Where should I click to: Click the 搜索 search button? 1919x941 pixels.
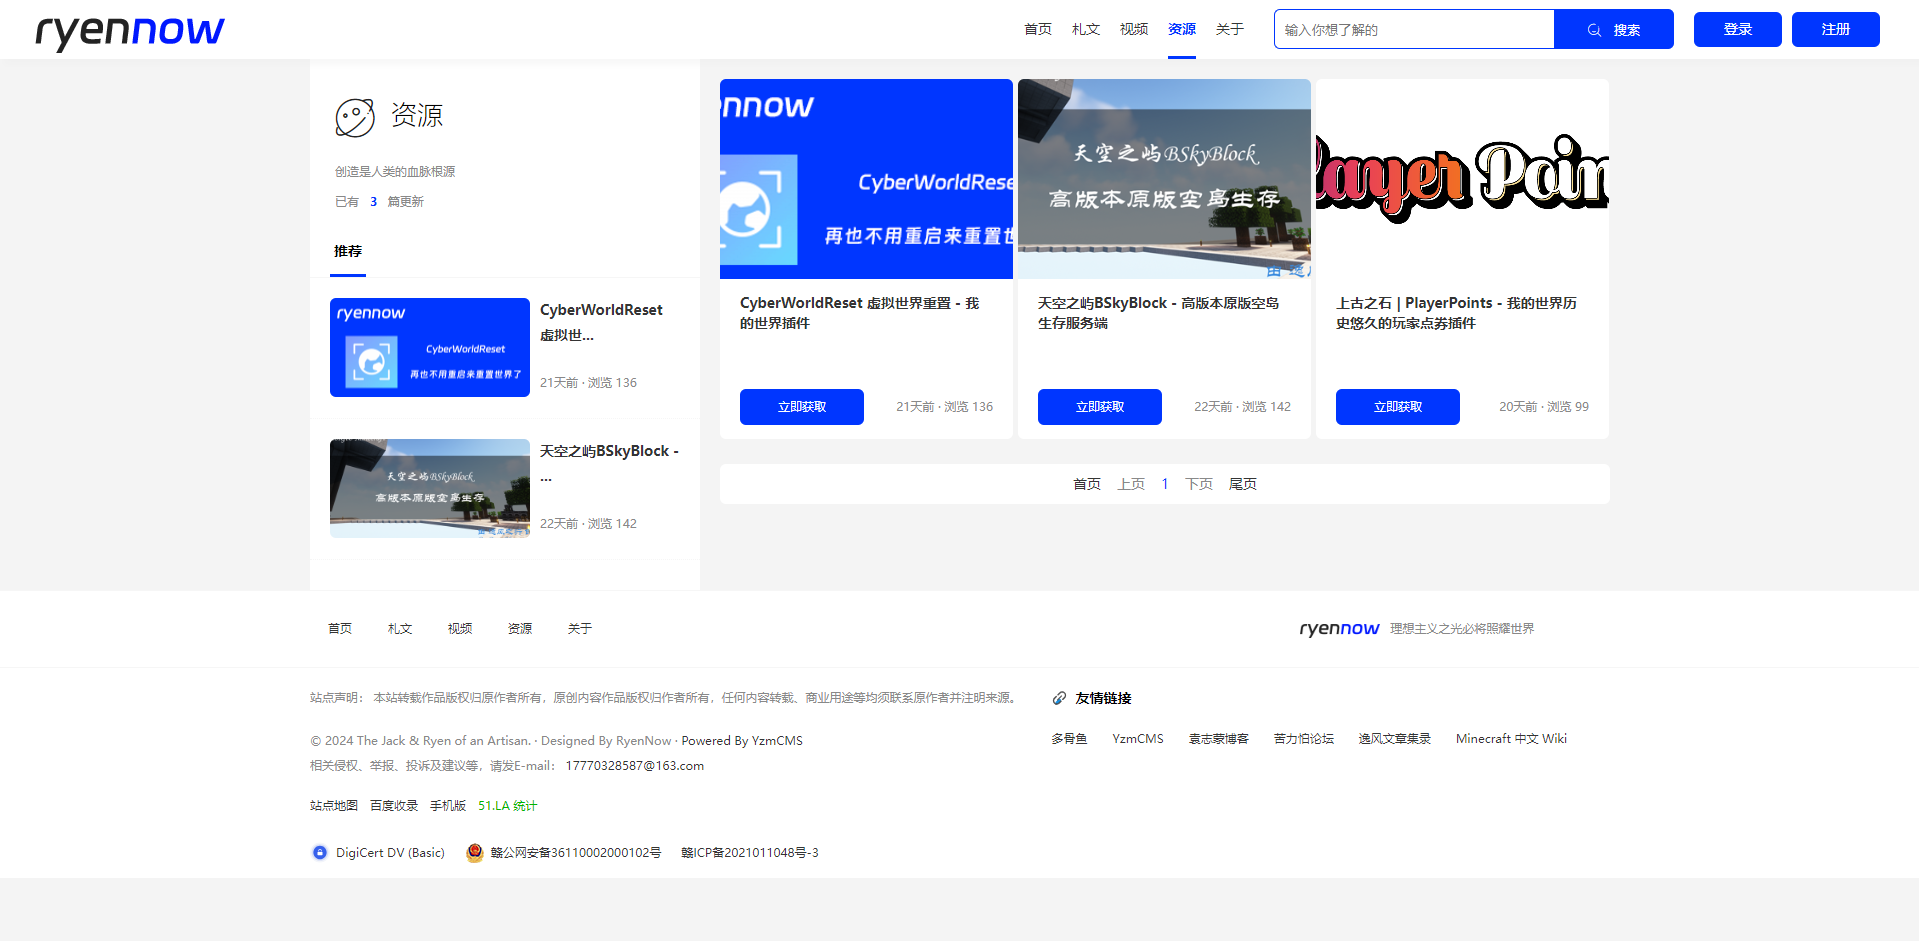(1614, 30)
